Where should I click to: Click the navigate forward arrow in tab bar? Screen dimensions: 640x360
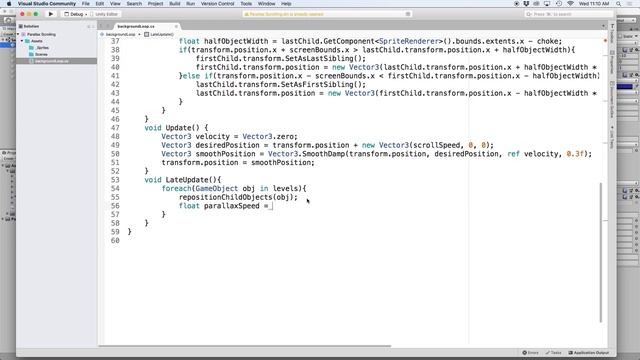pos(109,26)
